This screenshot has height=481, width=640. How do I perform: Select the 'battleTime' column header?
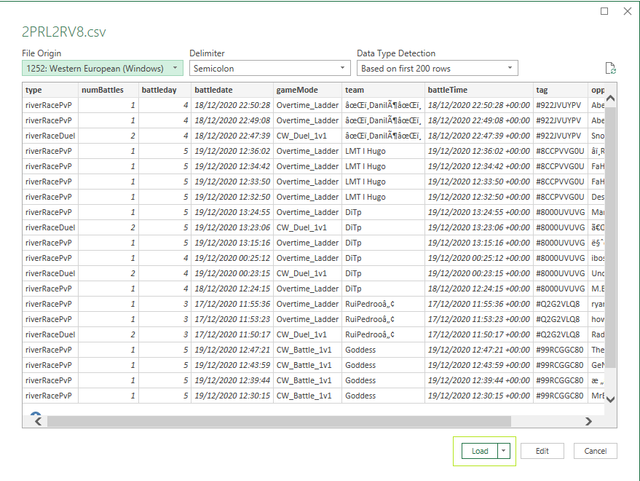point(479,90)
